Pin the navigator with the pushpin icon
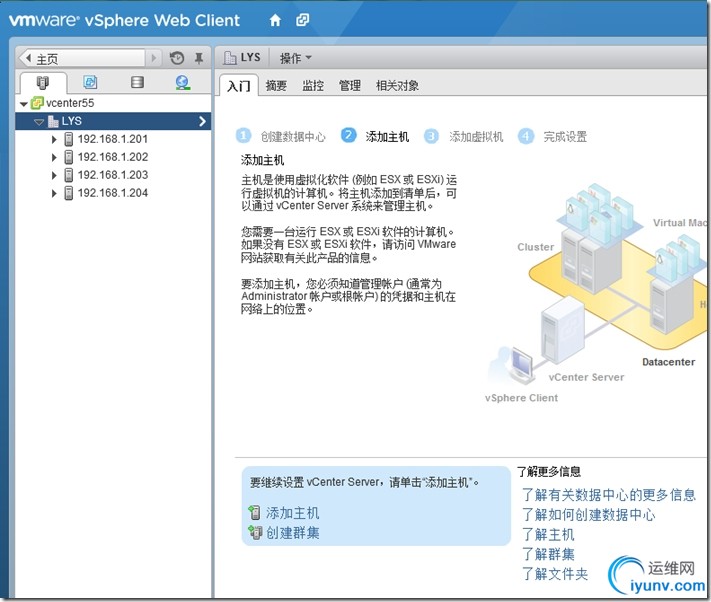This screenshot has width=711, height=602. 199,58
